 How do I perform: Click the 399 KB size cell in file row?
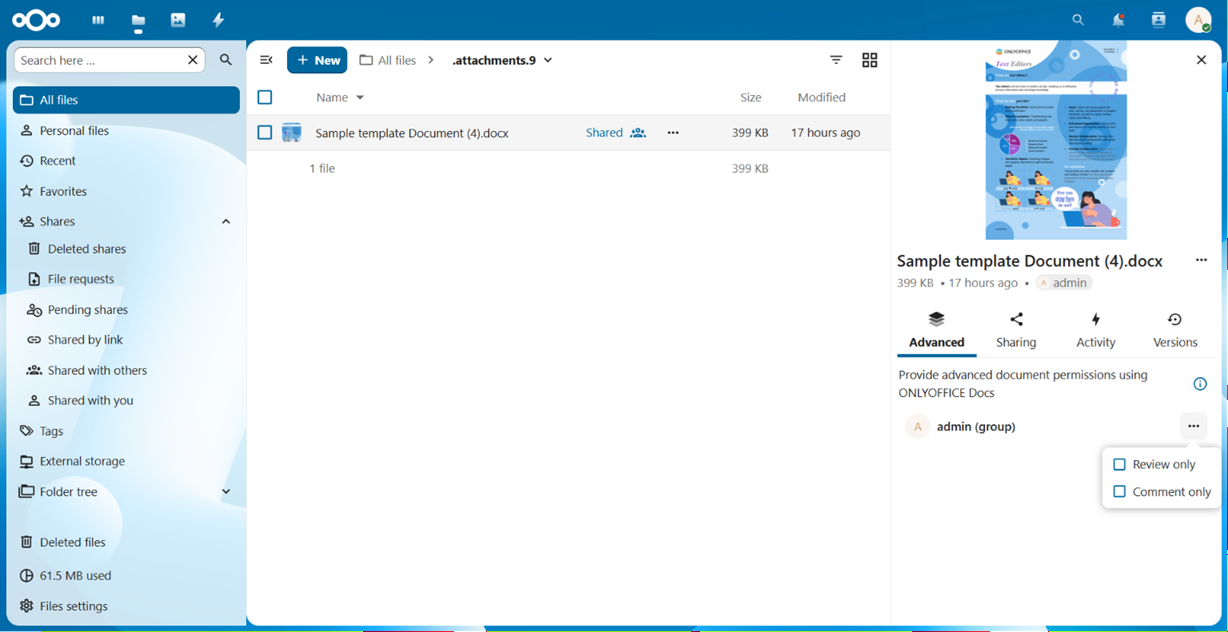[x=750, y=132]
